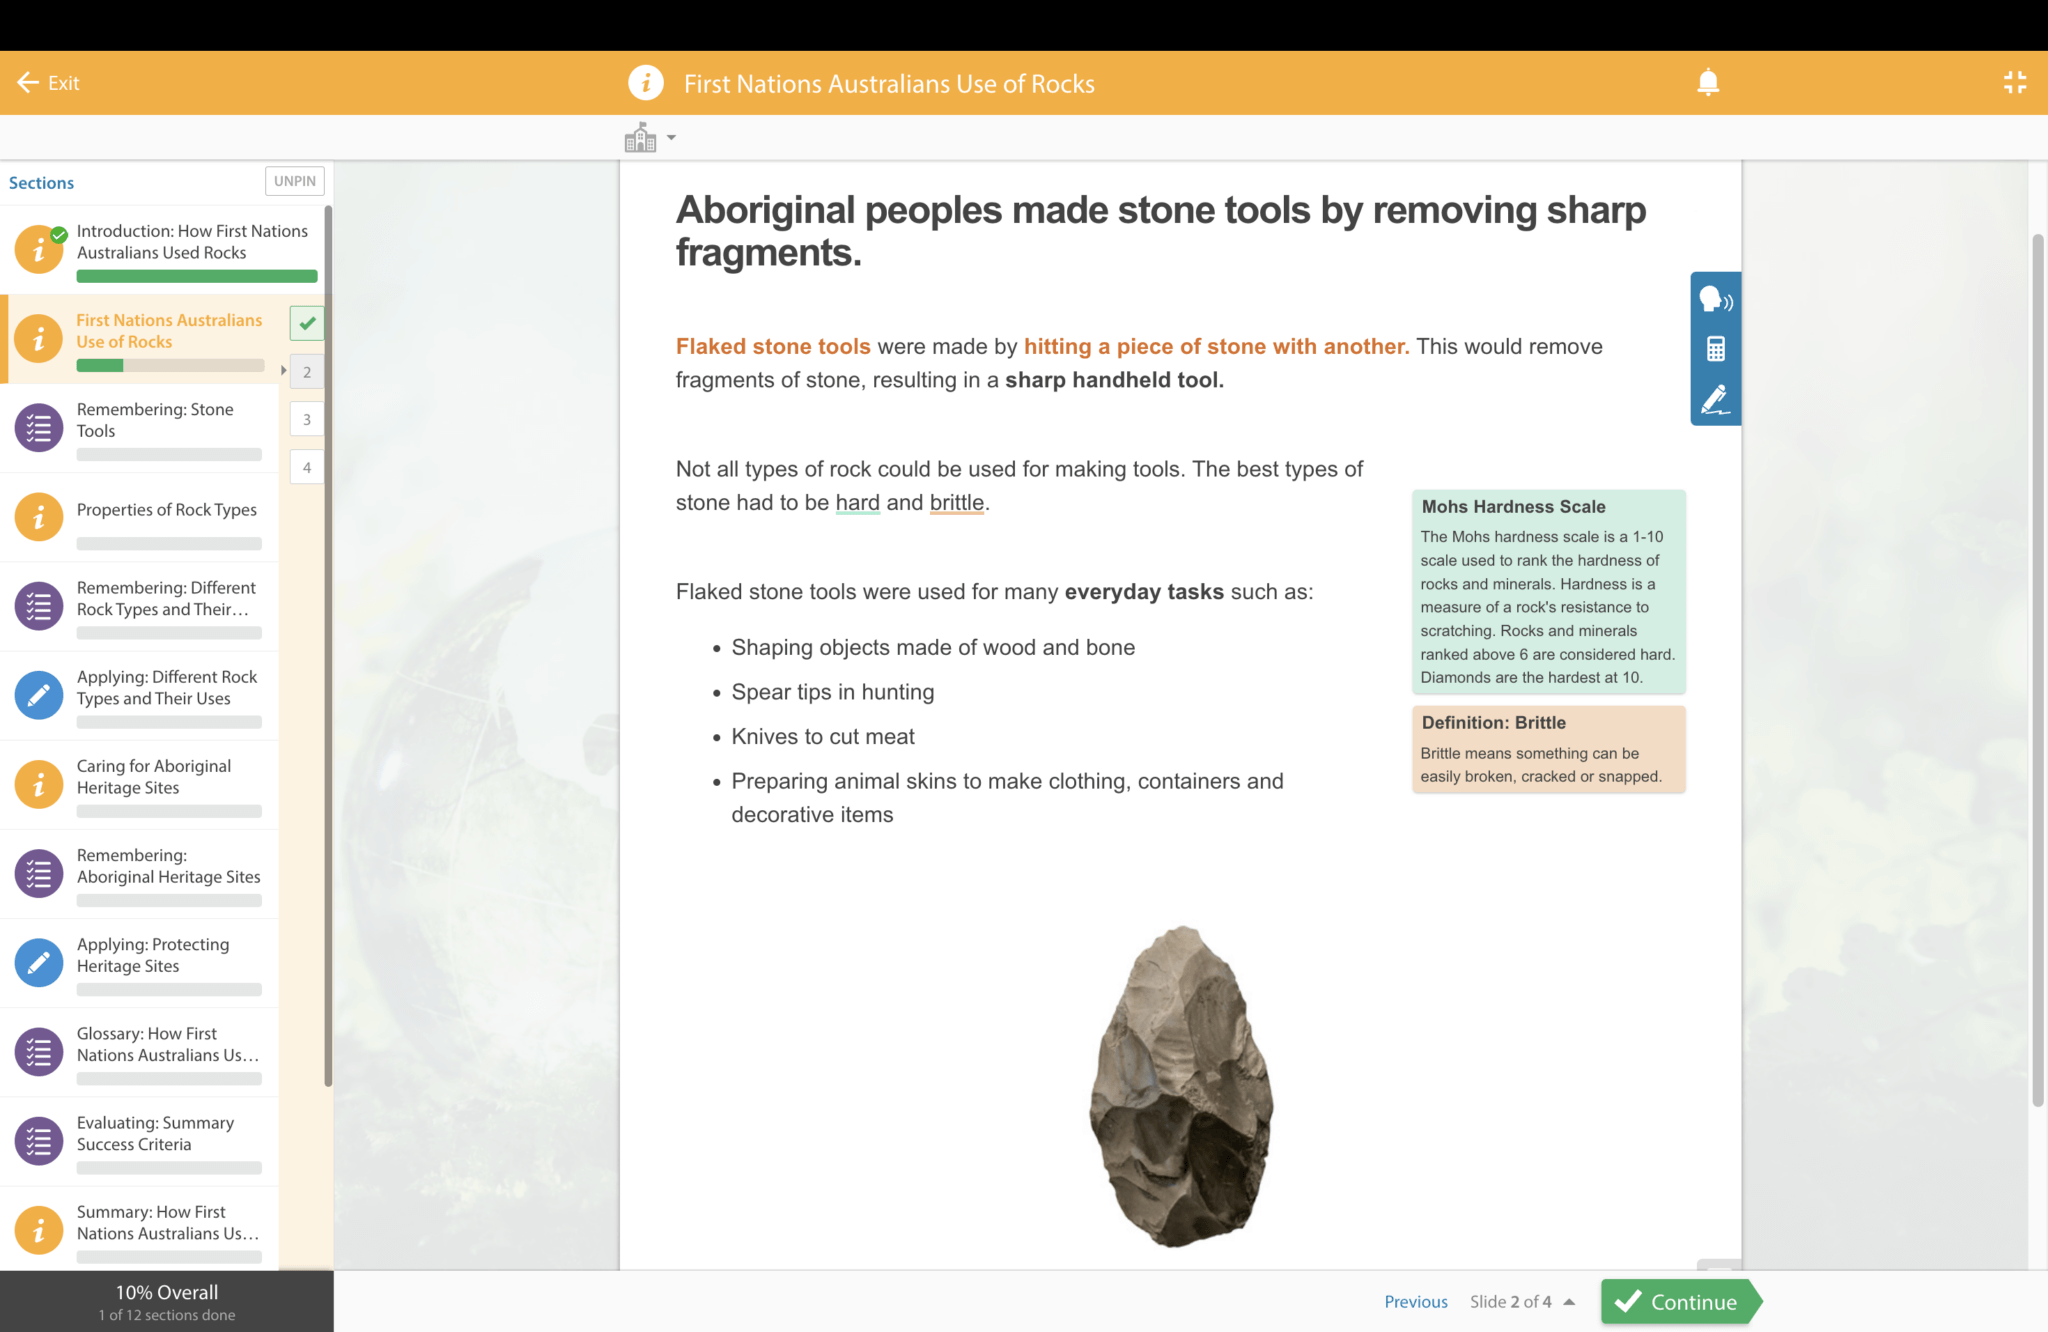Viewport: 2048px width, 1332px height.
Task: Open the Applying: Protecting Heritage Sites section icon
Action: pyautogui.click(x=38, y=961)
